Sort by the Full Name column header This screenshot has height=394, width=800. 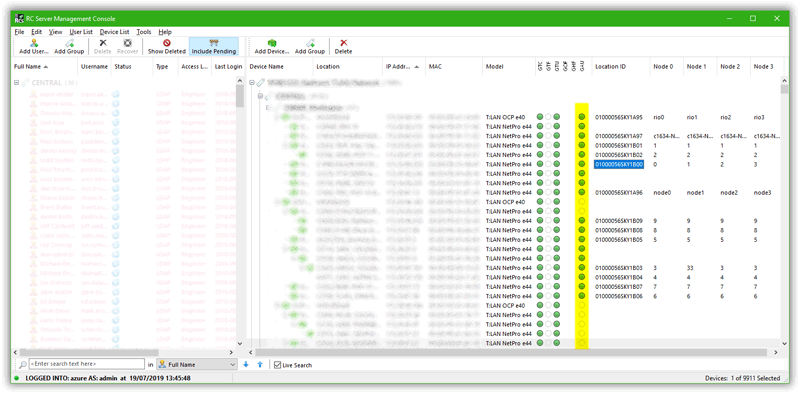tap(44, 66)
